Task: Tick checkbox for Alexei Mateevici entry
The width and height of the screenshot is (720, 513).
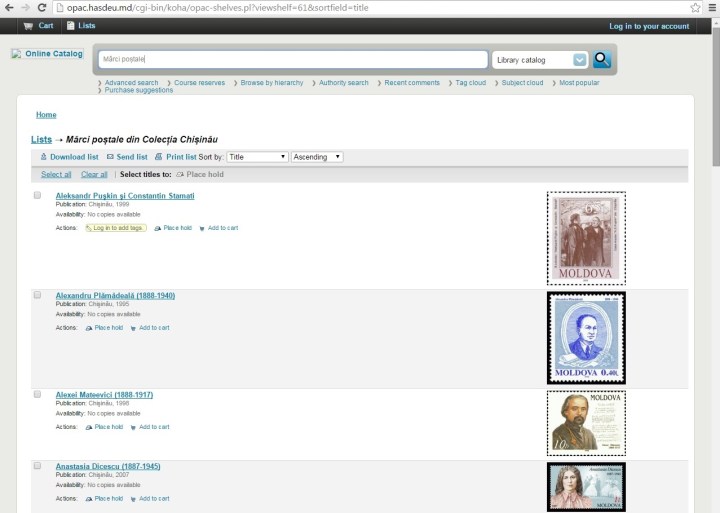Action: coord(37,394)
